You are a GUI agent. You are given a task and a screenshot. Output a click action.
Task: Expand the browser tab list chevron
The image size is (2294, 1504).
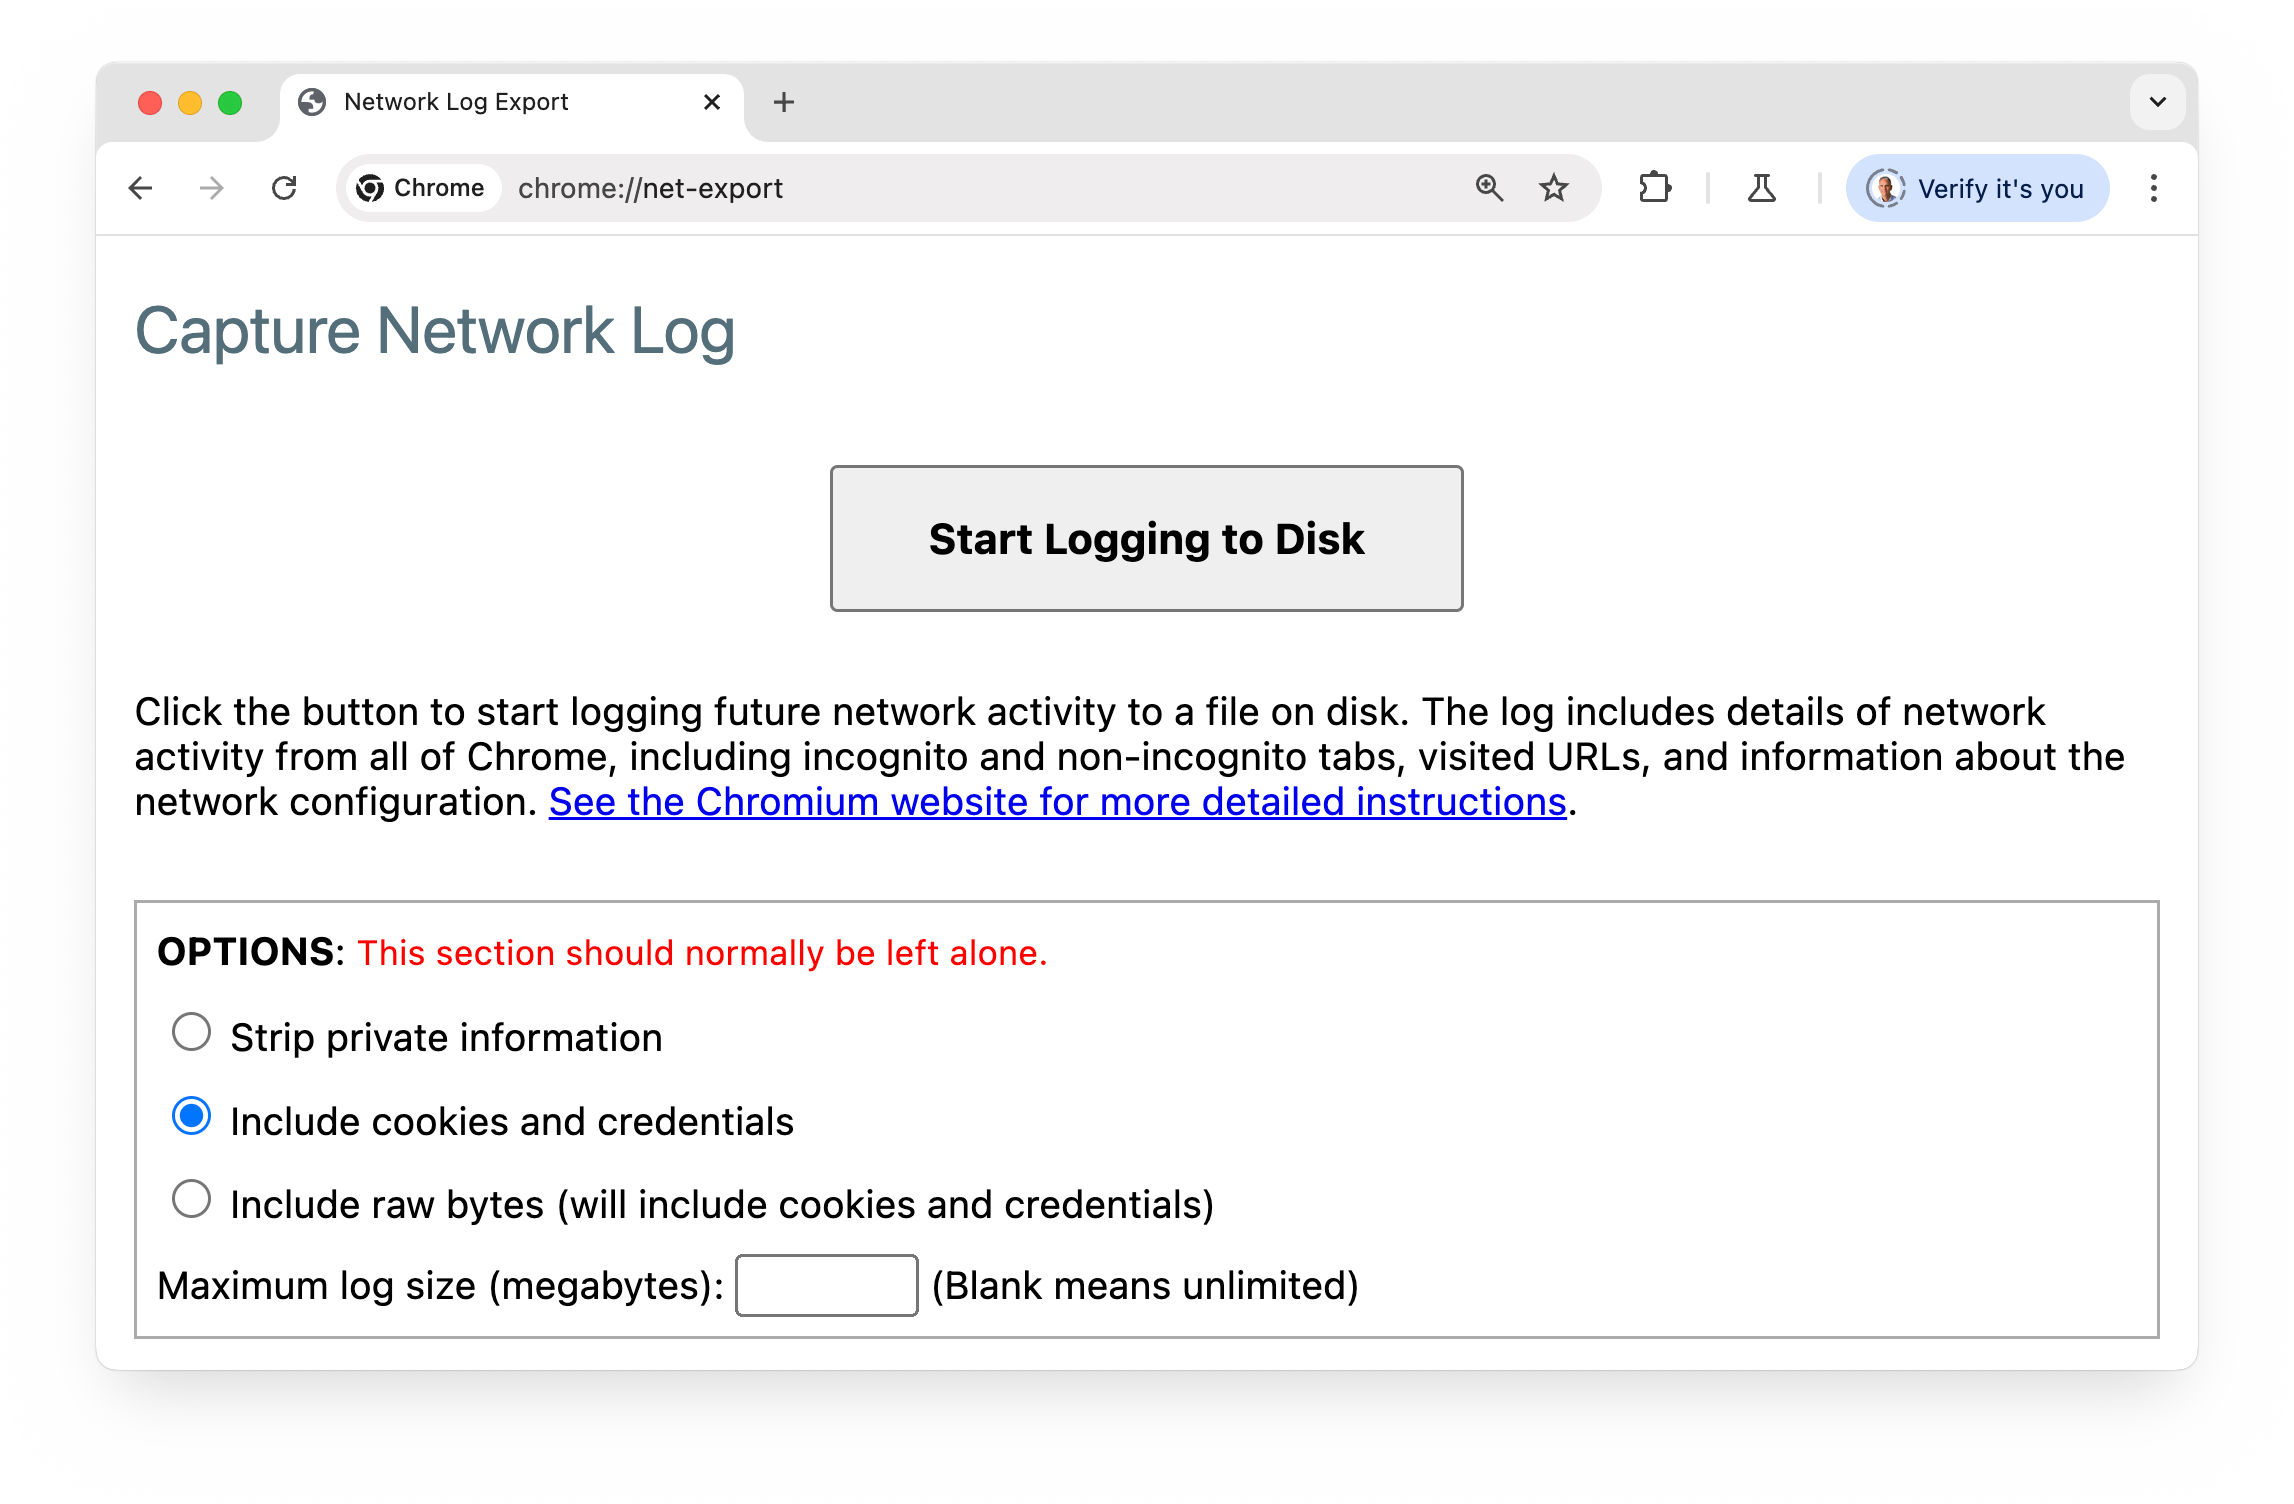[2156, 102]
